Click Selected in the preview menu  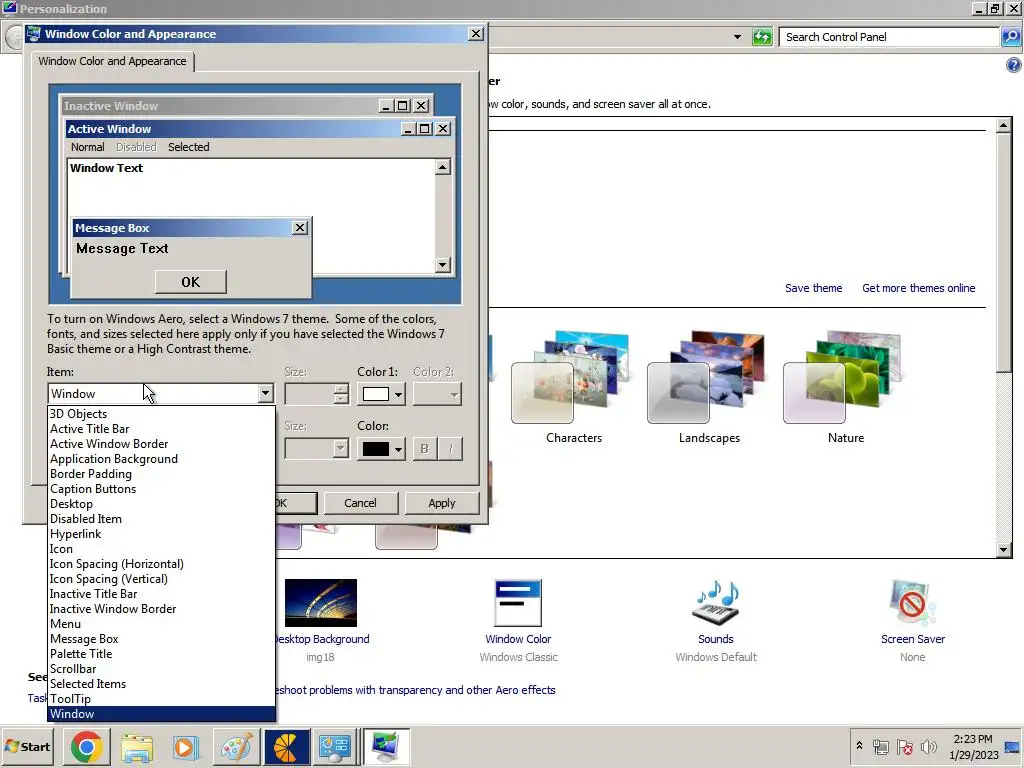coord(189,147)
